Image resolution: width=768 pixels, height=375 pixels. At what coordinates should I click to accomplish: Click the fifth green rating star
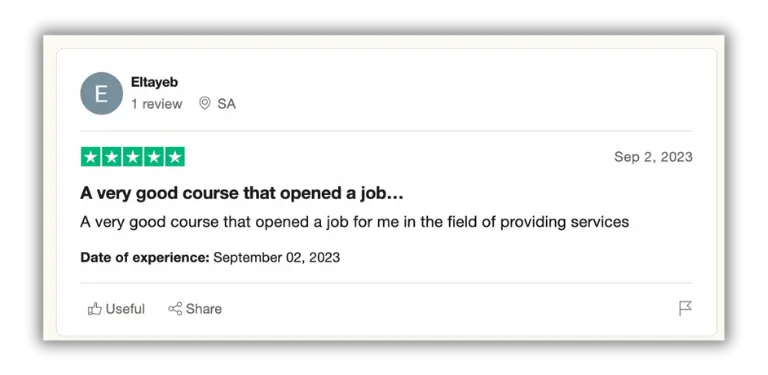[x=175, y=157]
